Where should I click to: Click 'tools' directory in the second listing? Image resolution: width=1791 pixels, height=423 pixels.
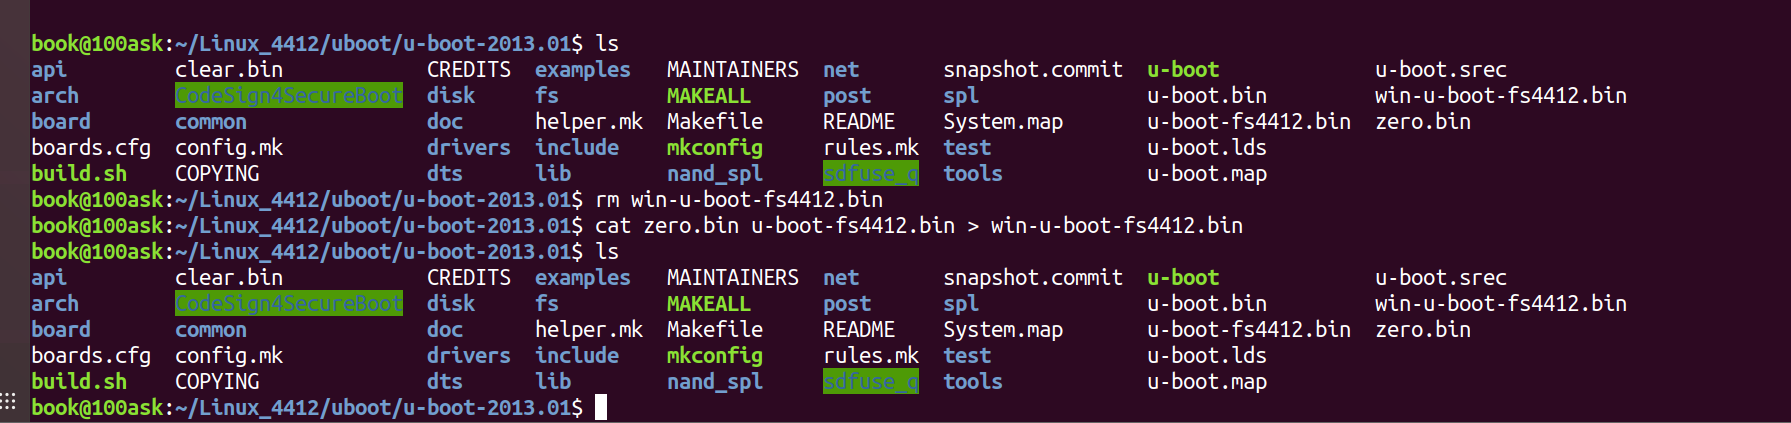pos(973,381)
